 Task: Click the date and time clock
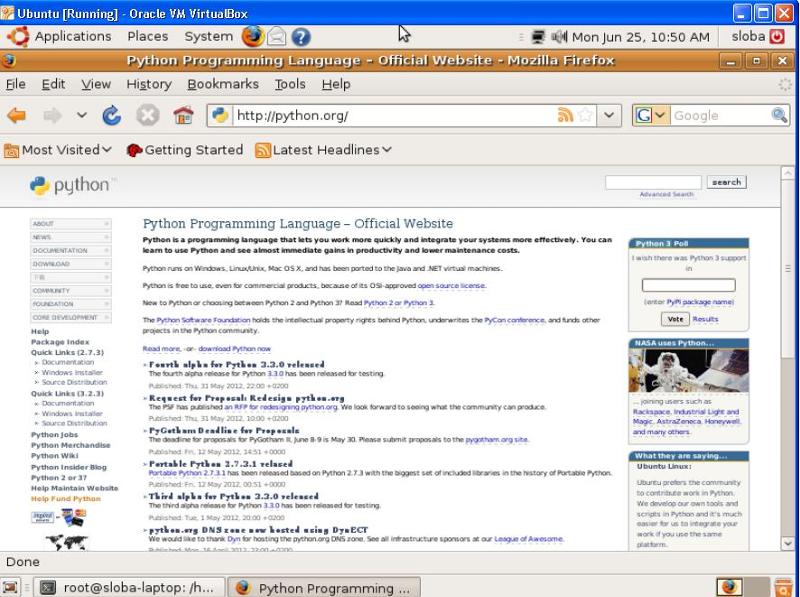640,37
